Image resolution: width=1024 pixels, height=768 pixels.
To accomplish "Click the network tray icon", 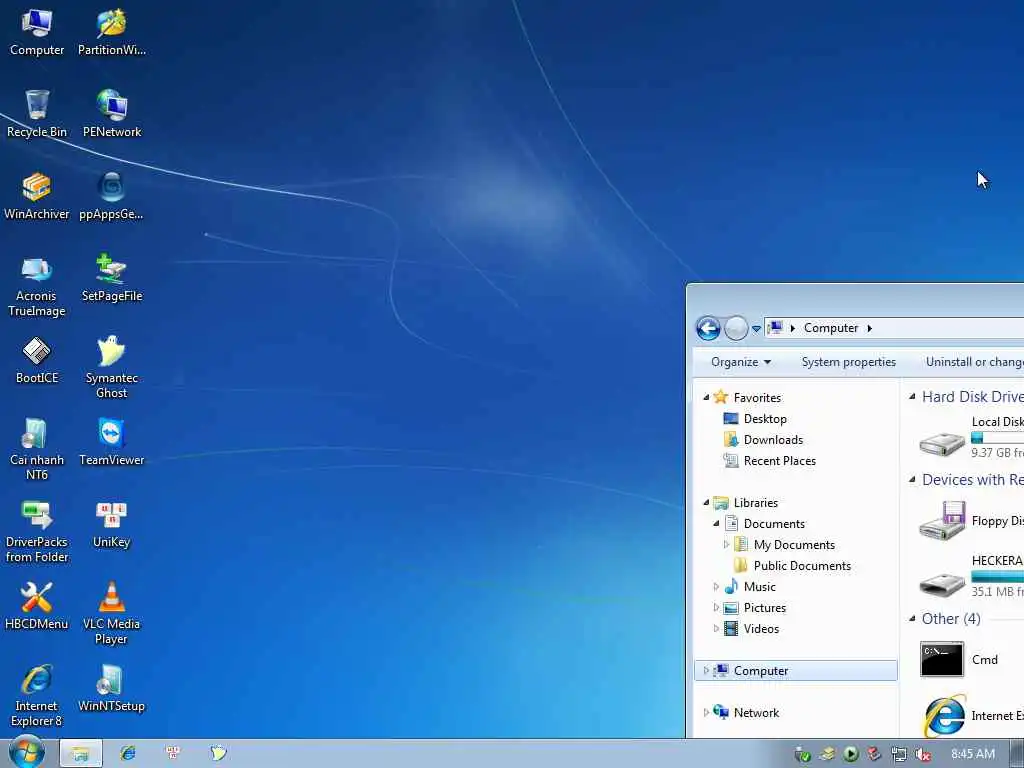I will click(899, 755).
